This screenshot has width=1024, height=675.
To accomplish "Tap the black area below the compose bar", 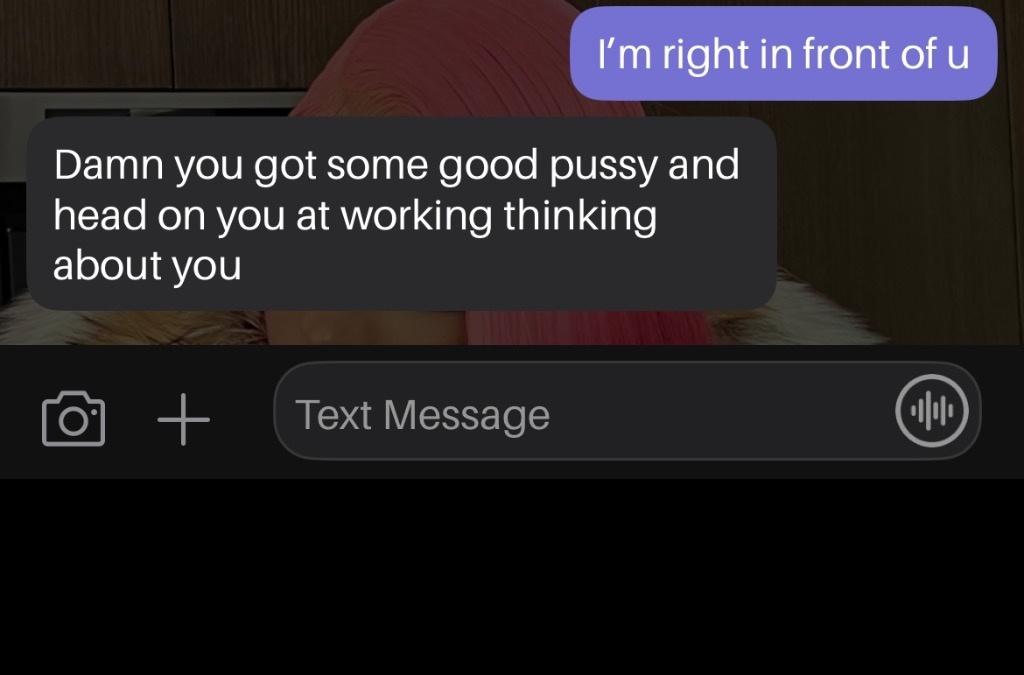I will pyautogui.click(x=512, y=577).
